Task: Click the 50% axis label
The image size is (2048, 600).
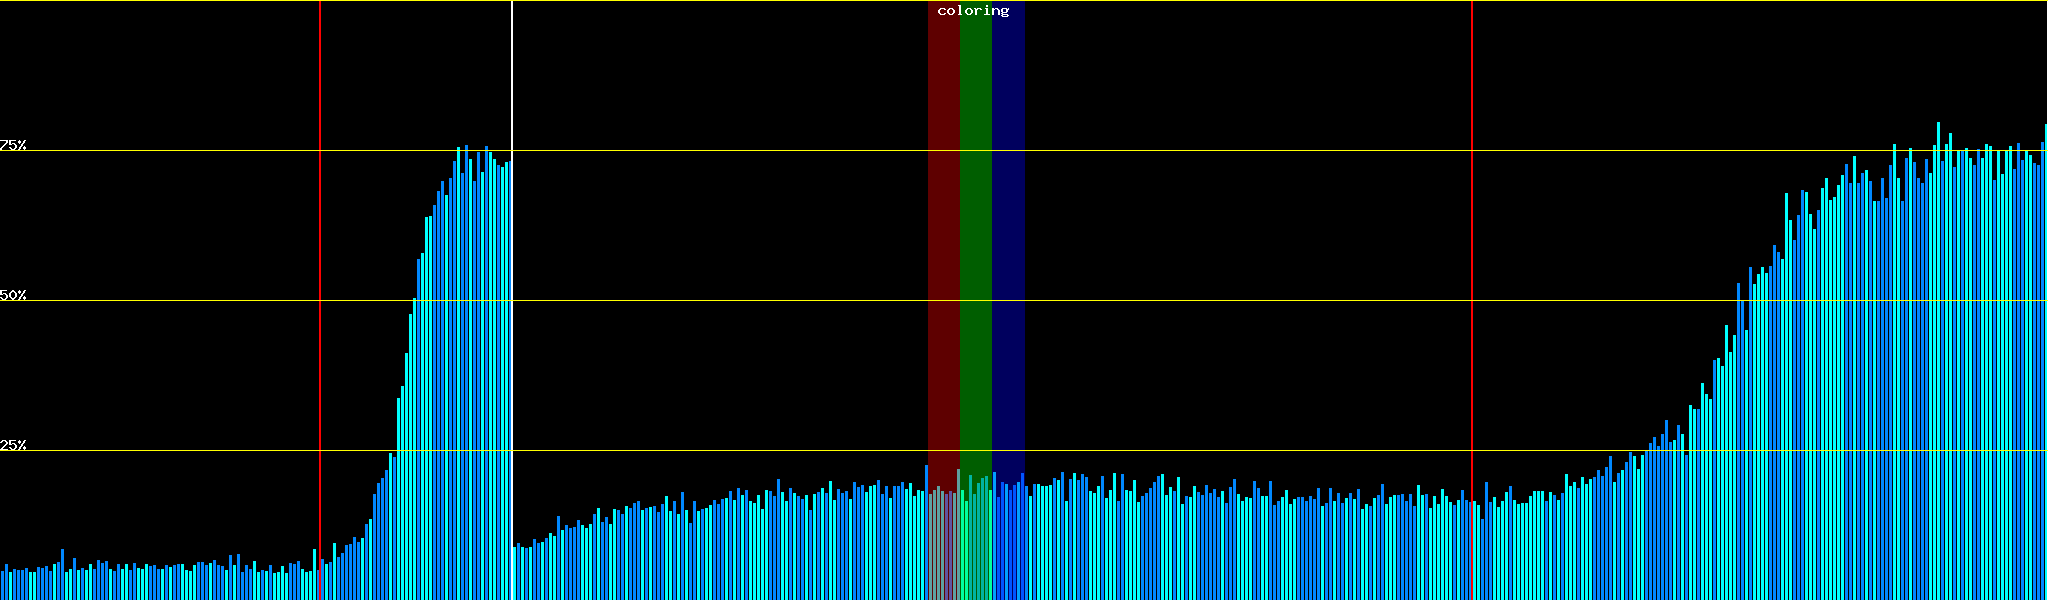Action: (x=13, y=295)
